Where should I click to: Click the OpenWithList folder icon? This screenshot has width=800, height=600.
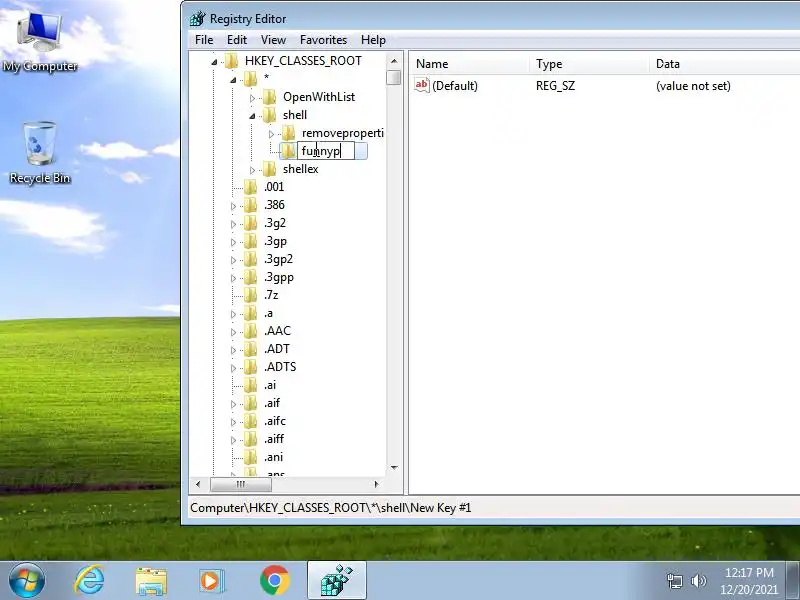coord(269,97)
